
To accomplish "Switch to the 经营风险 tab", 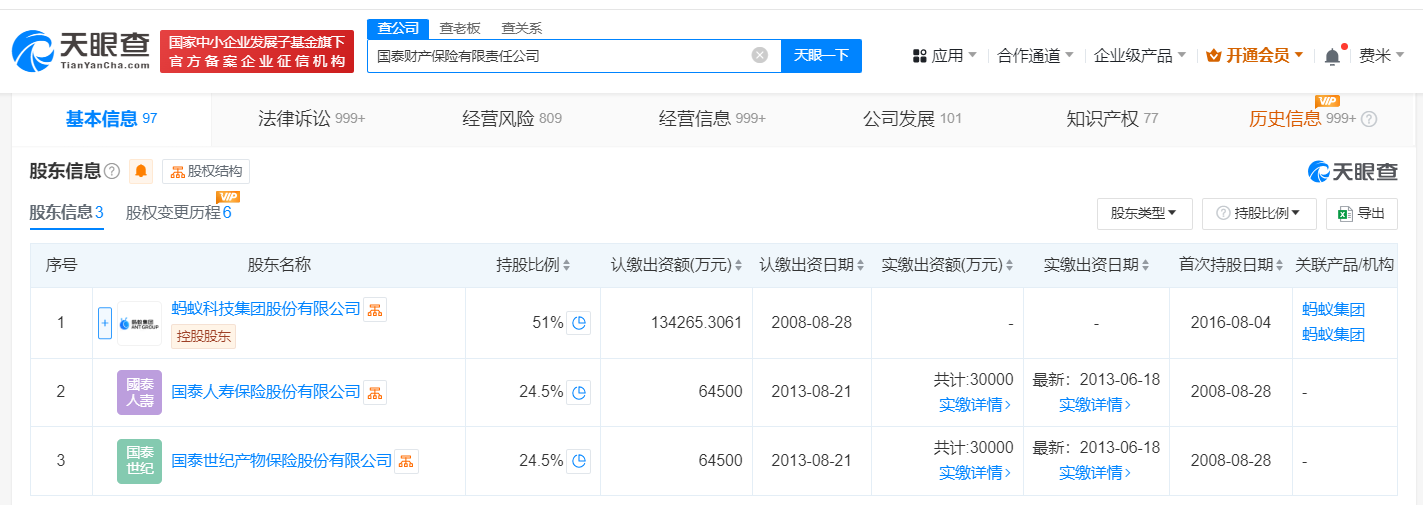I will (511, 119).
